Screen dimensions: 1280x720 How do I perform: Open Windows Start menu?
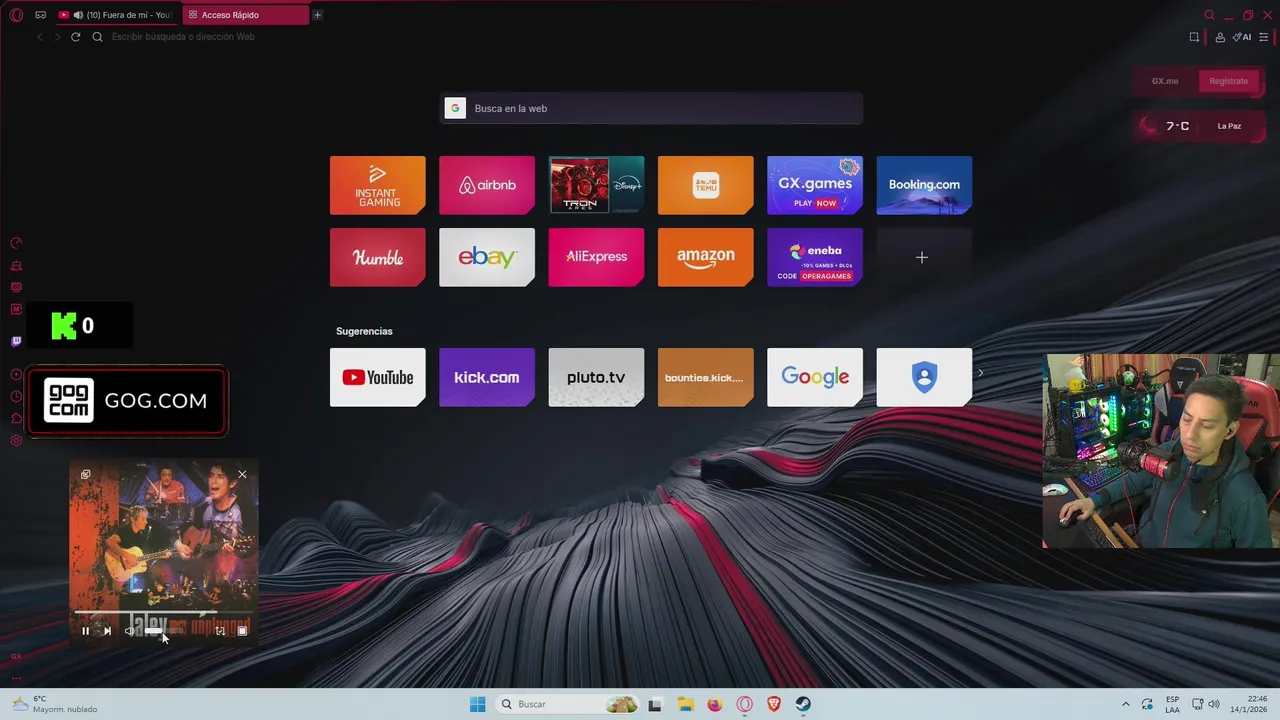point(478,704)
